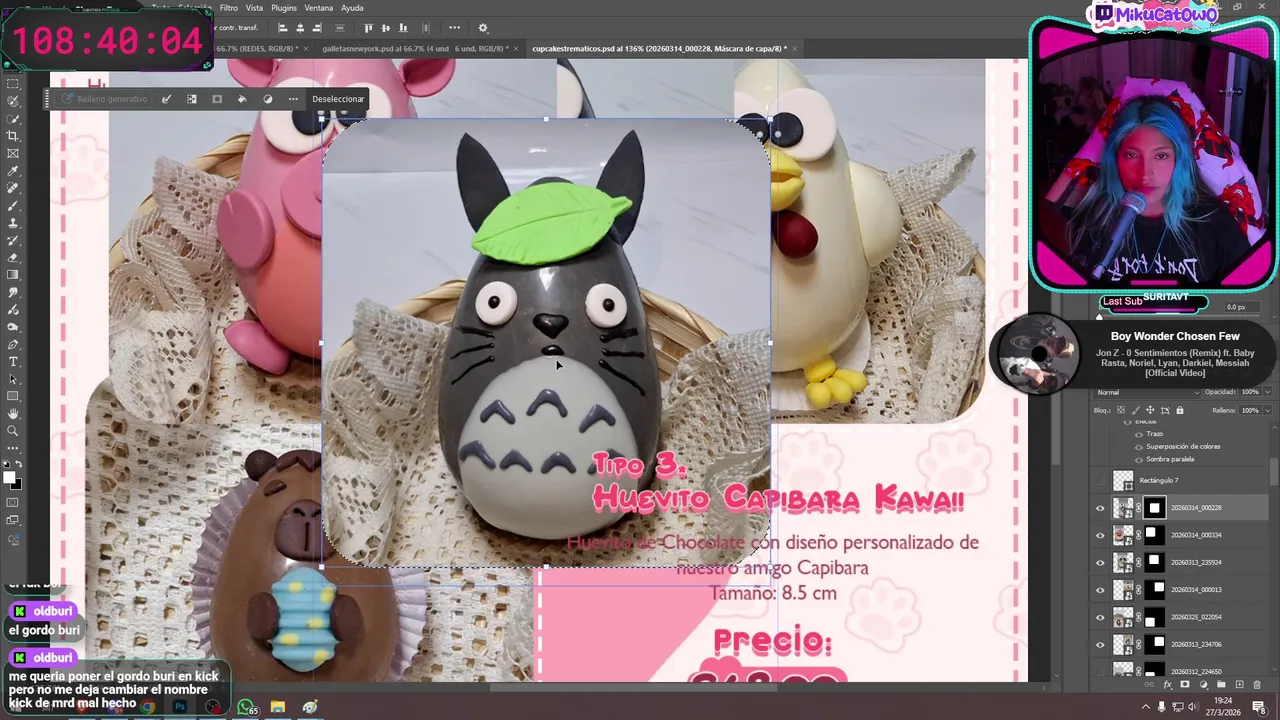Image resolution: width=1280 pixels, height=720 pixels.
Task: Select the Hand tool
Action: 13,413
